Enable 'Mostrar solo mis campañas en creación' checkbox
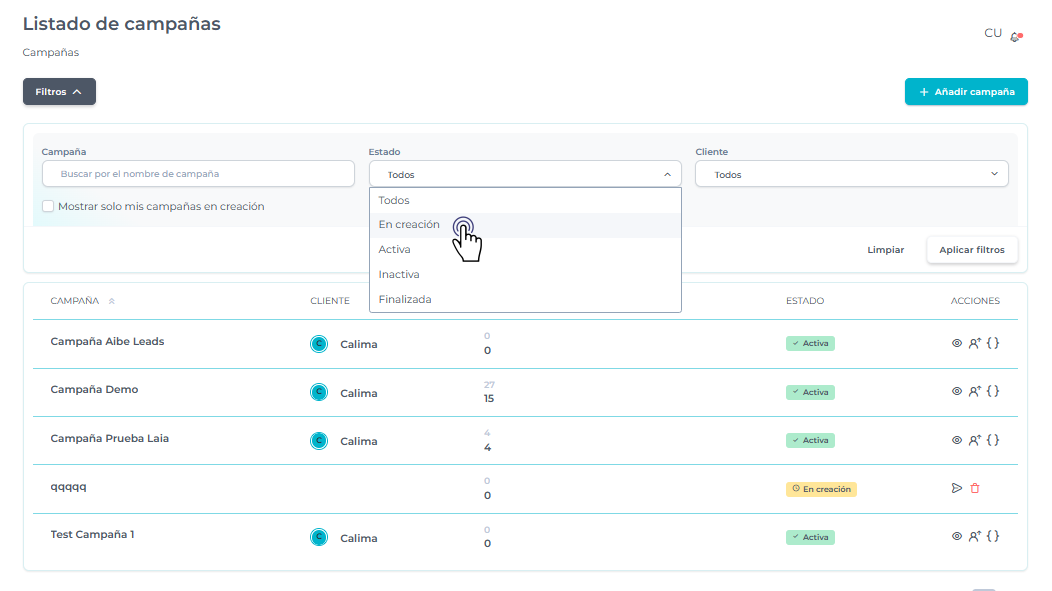 pyautogui.click(x=48, y=206)
